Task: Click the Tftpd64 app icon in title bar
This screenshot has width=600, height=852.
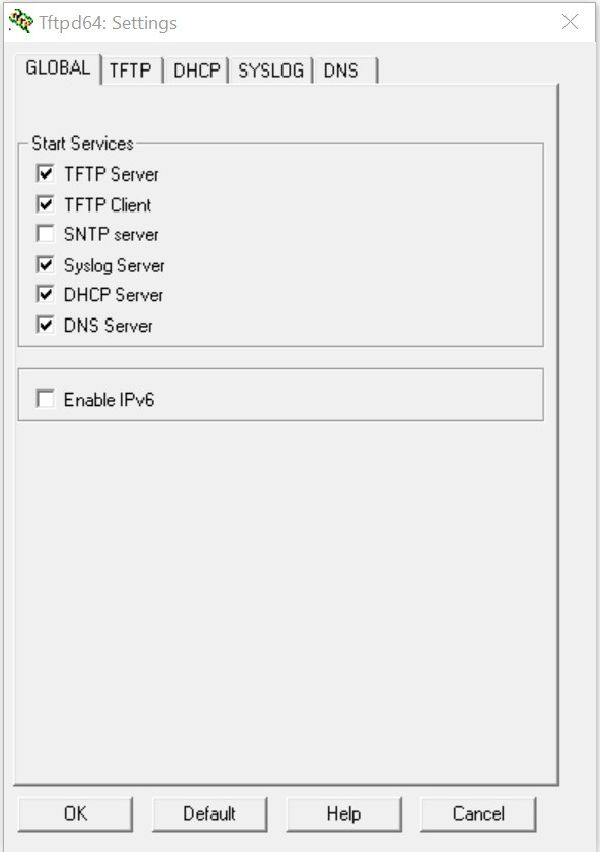Action: [x=21, y=22]
